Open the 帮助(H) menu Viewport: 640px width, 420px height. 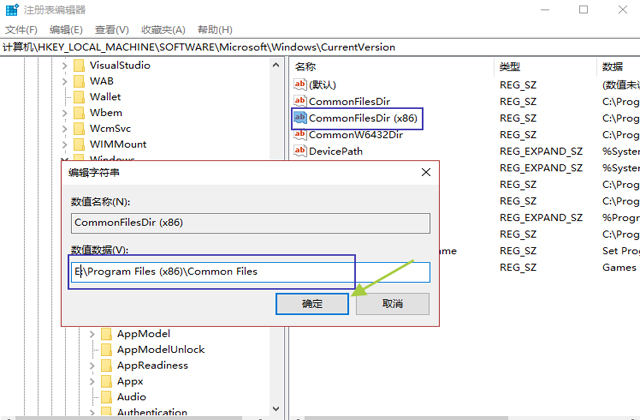(215, 30)
